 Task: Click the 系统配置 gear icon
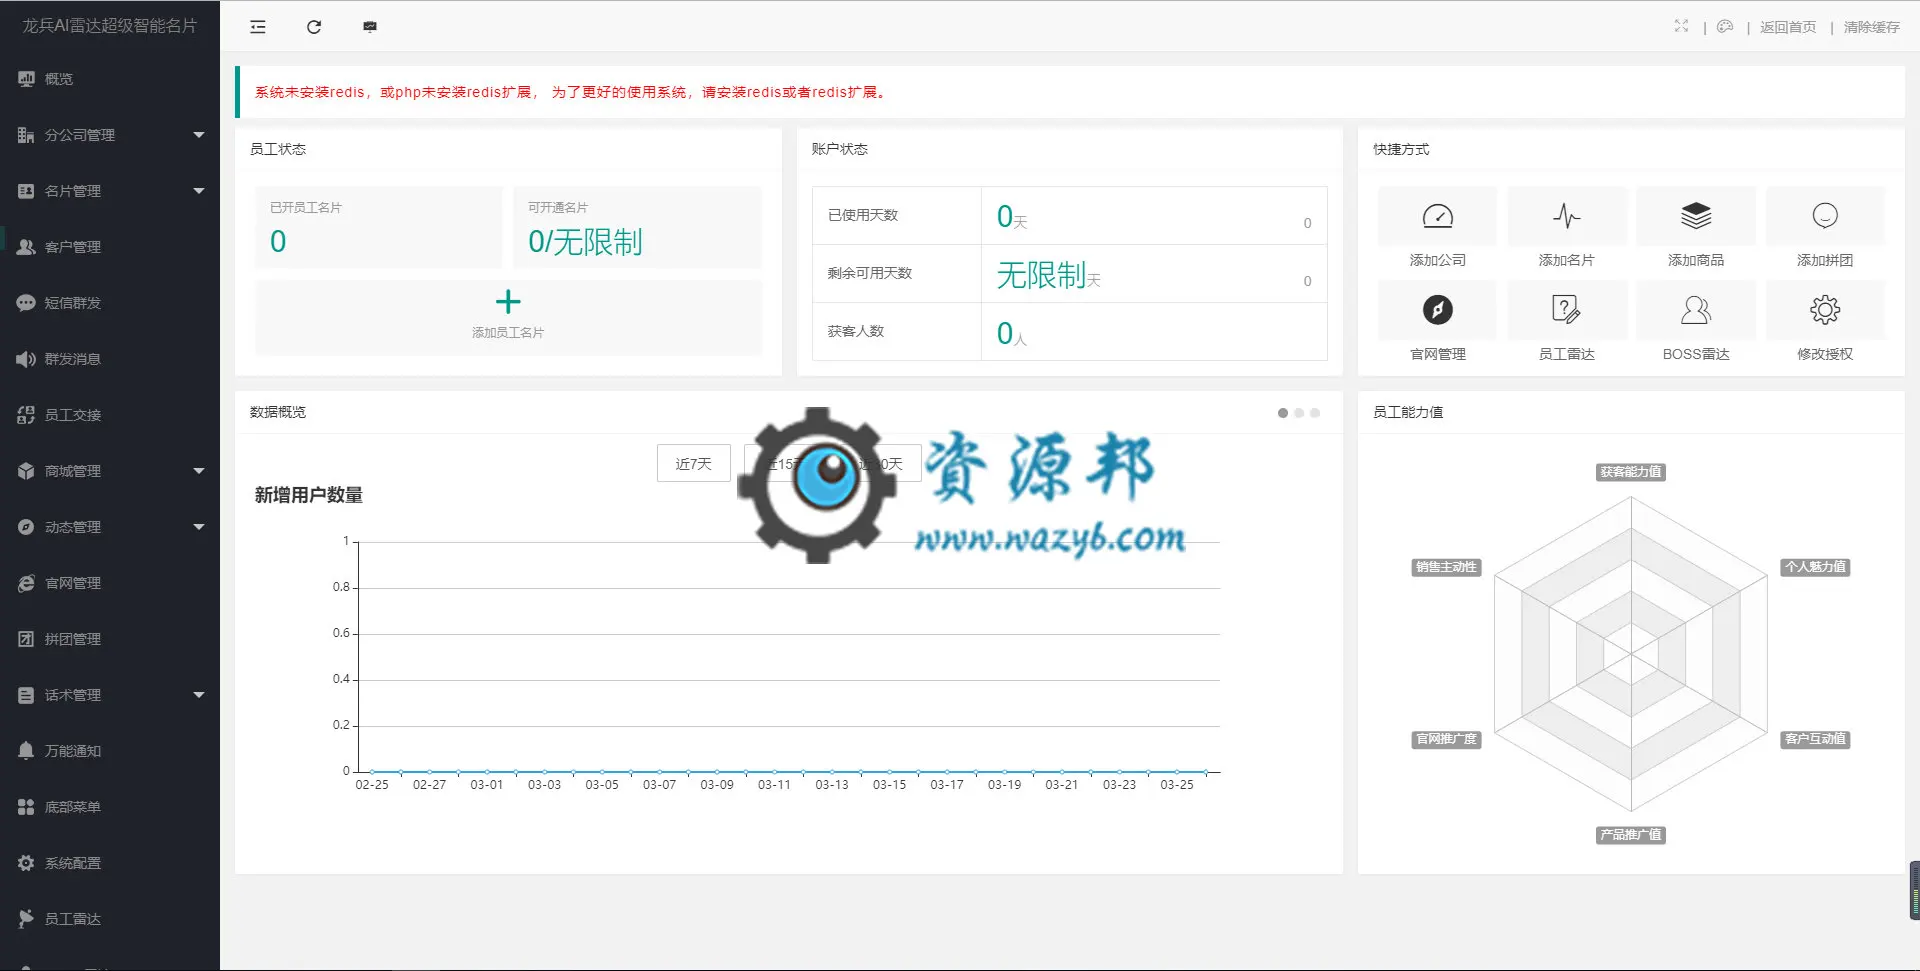(26, 863)
